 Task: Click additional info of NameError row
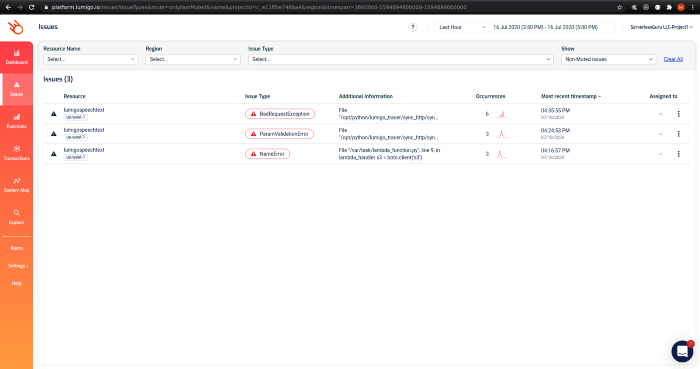click(389, 154)
